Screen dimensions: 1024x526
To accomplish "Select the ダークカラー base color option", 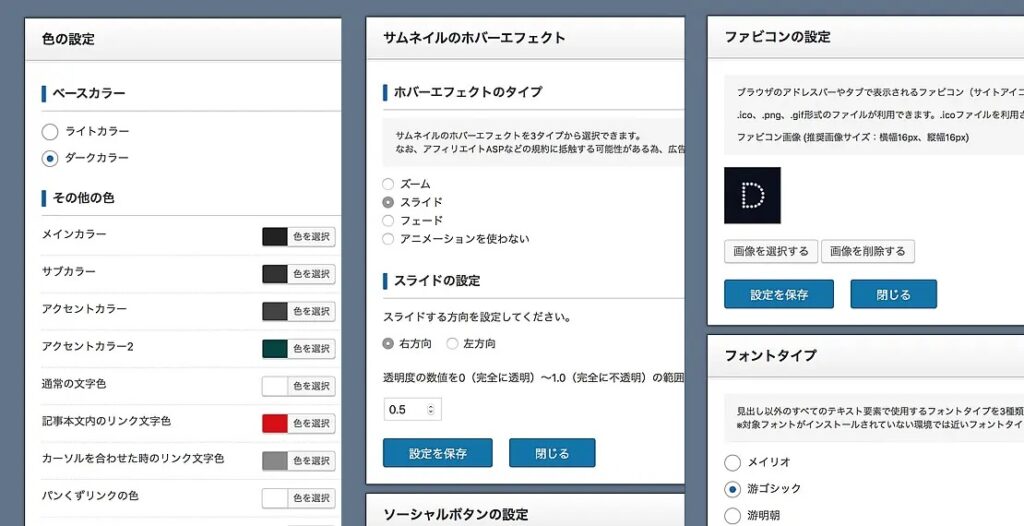I will point(50,158).
